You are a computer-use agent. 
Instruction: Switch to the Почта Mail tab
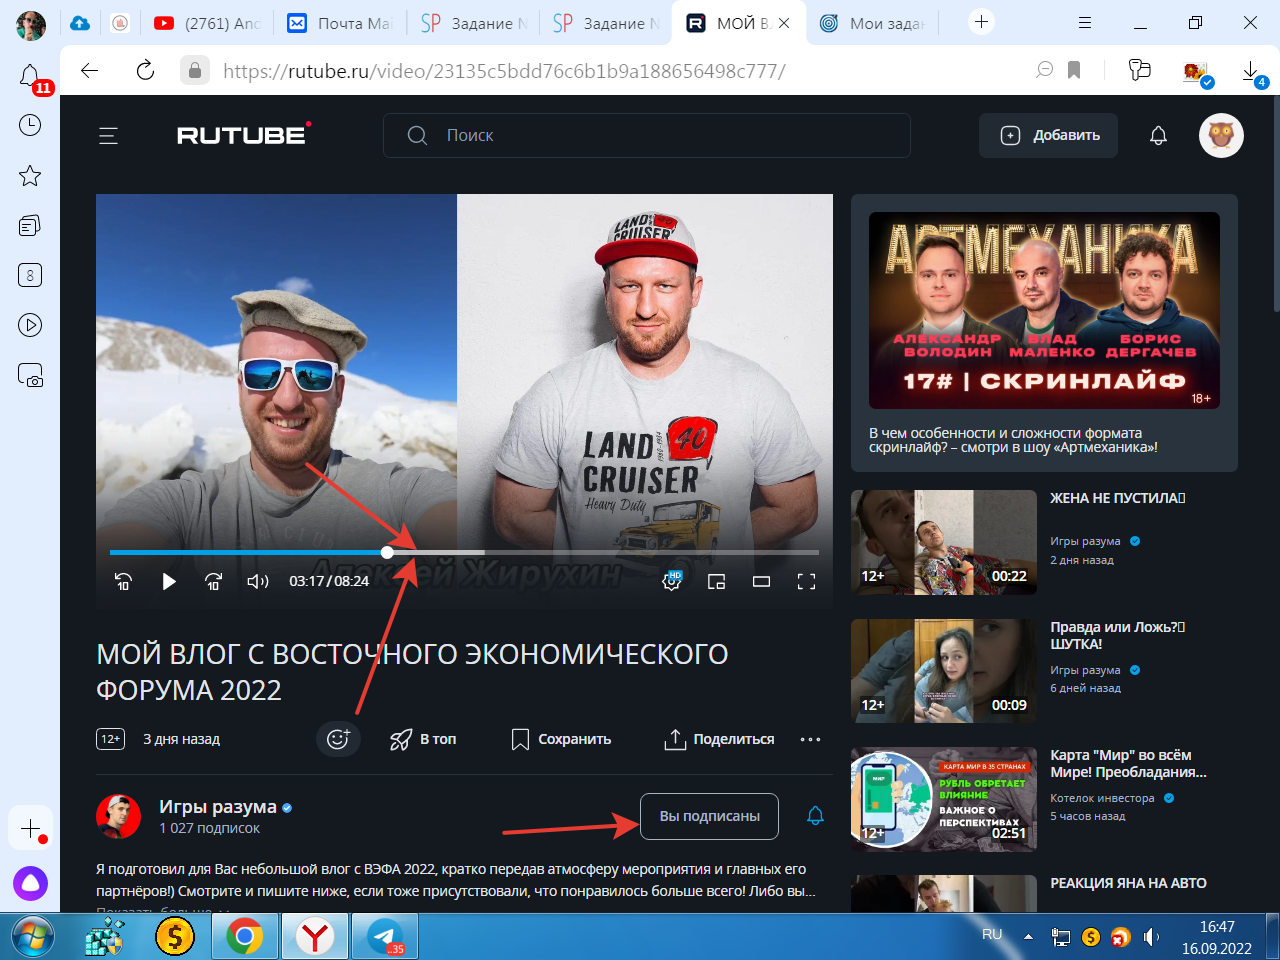pyautogui.click(x=339, y=23)
